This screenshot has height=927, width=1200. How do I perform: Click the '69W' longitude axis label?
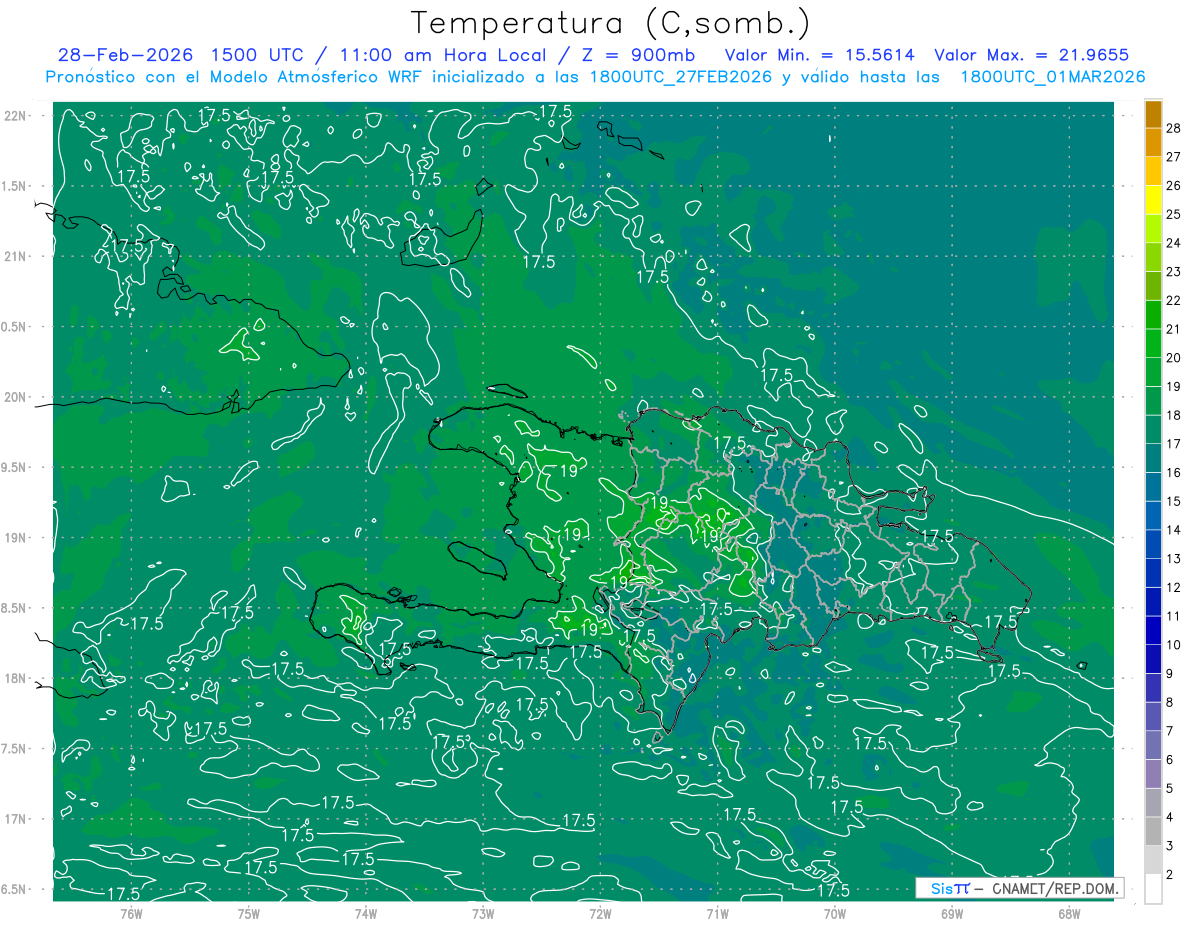(951, 913)
